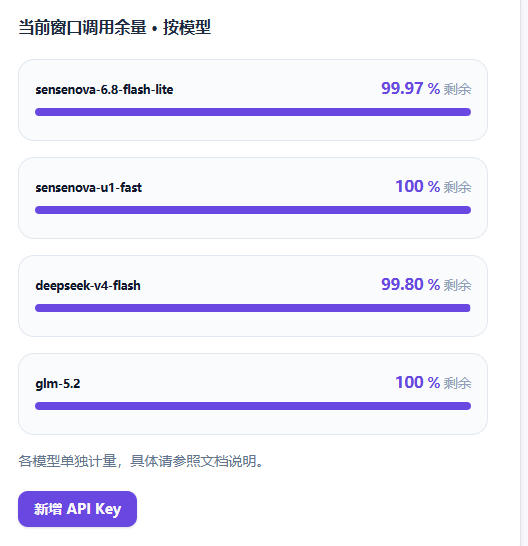
Task: Select the glm-5.2 model name
Action: pos(58,384)
